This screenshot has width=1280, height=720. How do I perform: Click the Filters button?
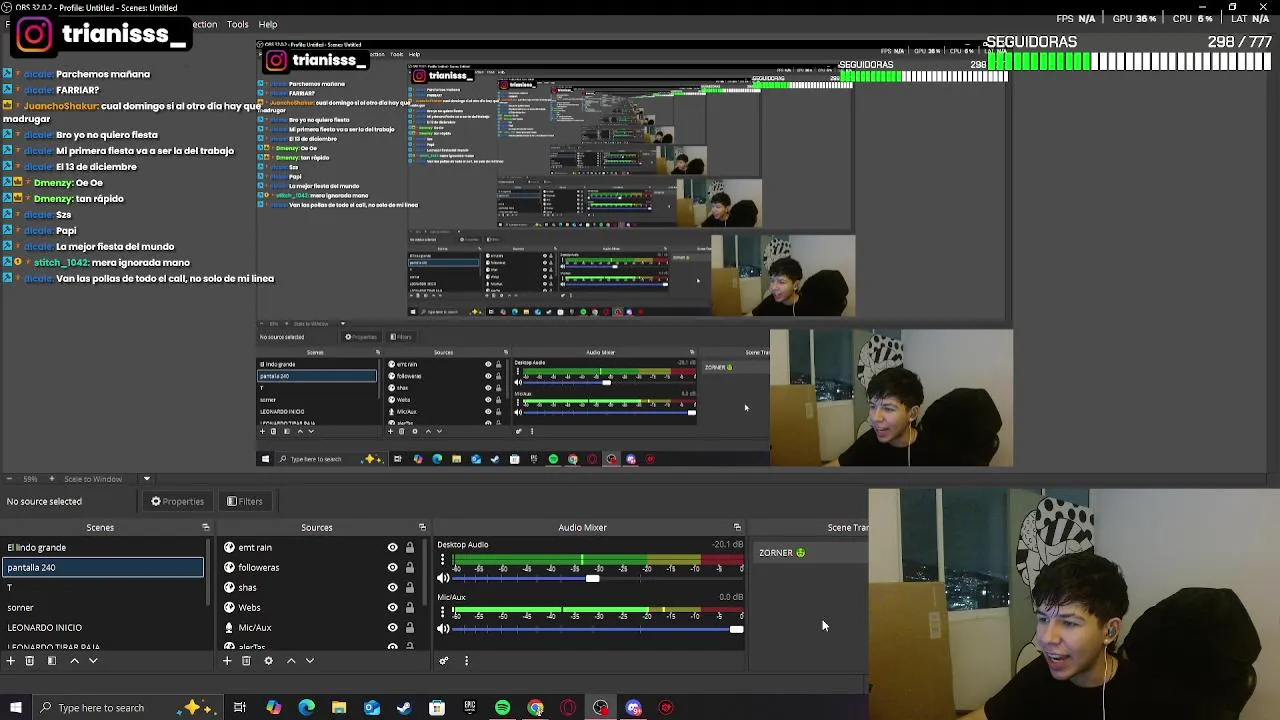pos(244,501)
